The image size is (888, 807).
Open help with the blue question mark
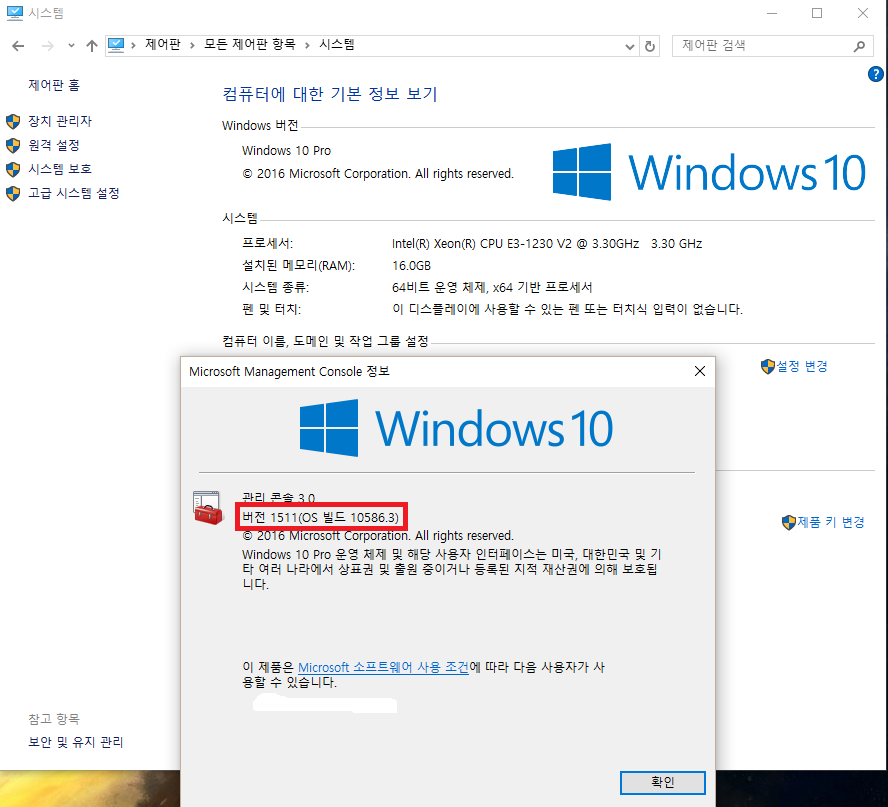876,74
